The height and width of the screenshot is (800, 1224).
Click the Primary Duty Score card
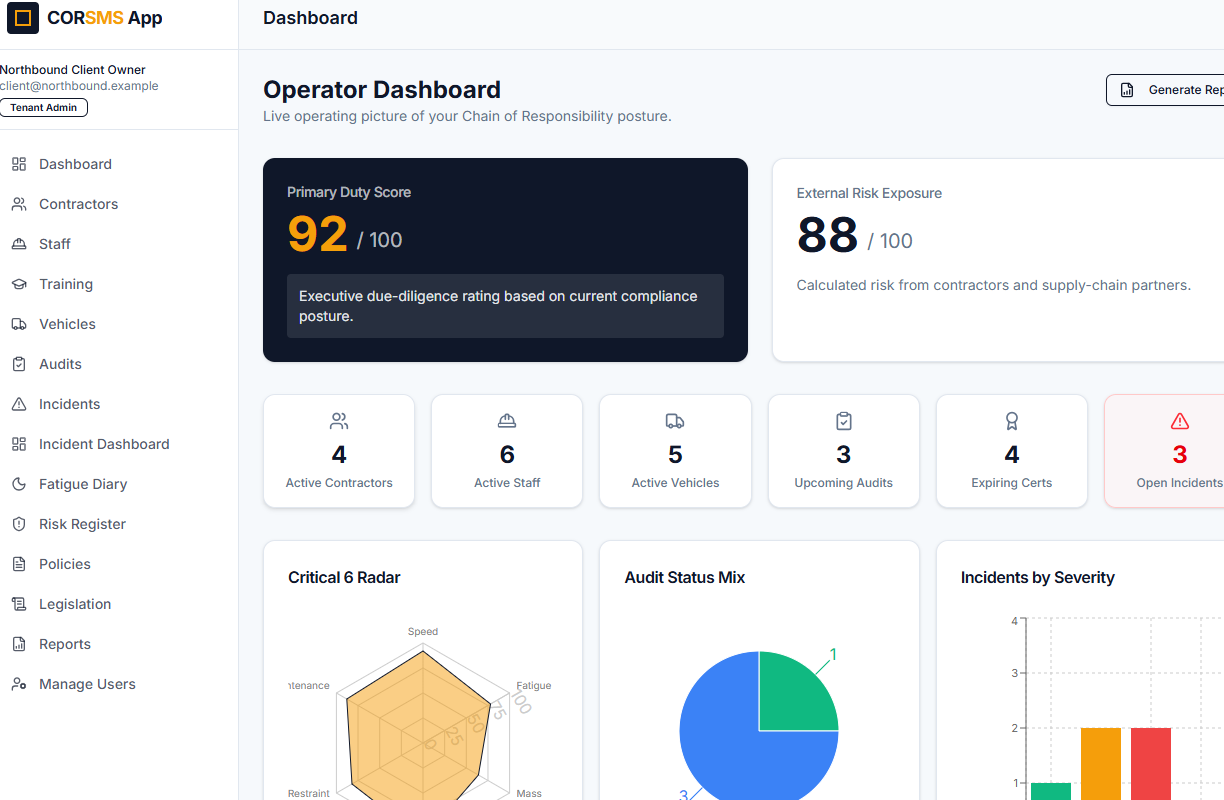(505, 260)
